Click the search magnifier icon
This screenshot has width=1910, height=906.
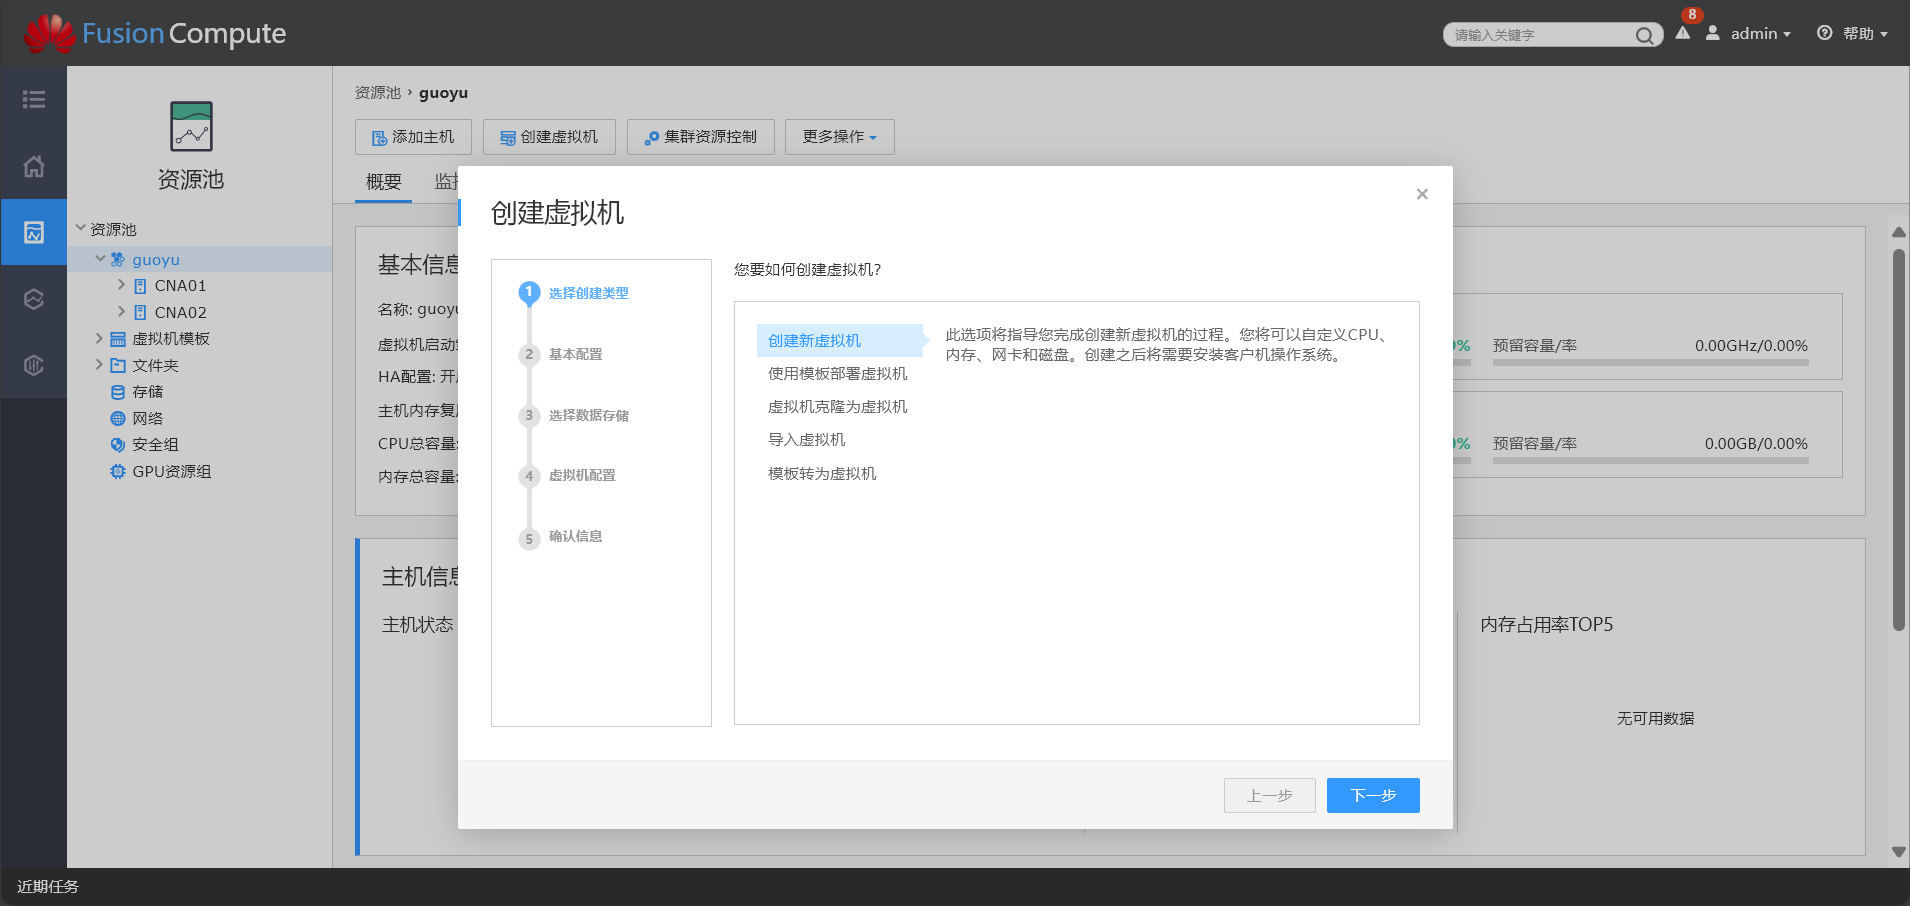click(x=1644, y=35)
